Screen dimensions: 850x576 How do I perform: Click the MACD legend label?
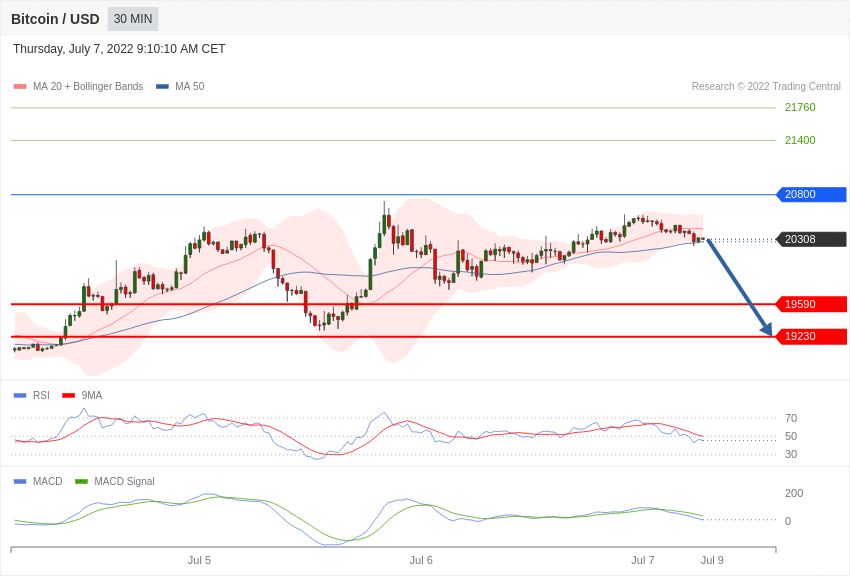pos(48,481)
